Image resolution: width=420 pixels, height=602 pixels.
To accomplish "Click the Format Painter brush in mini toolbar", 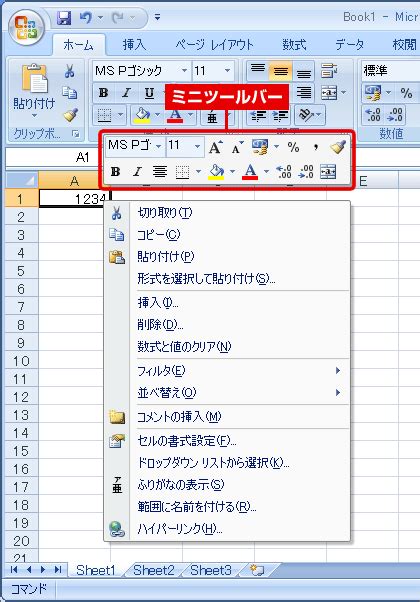I will [338, 147].
